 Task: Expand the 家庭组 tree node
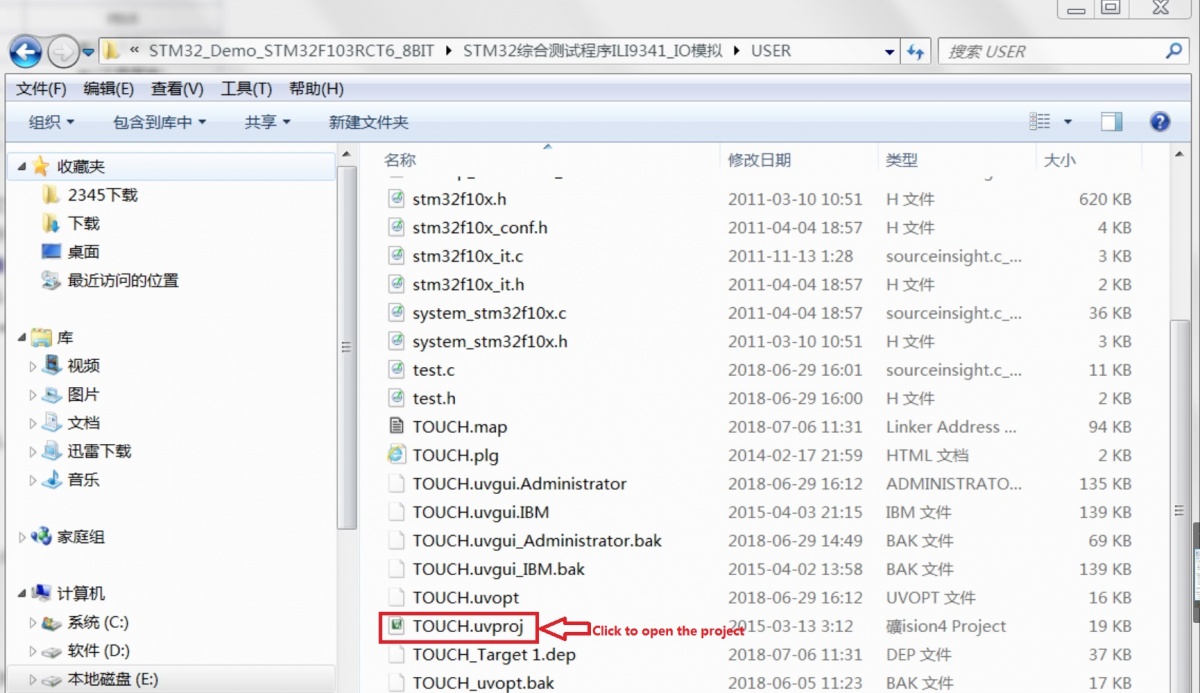coord(22,537)
